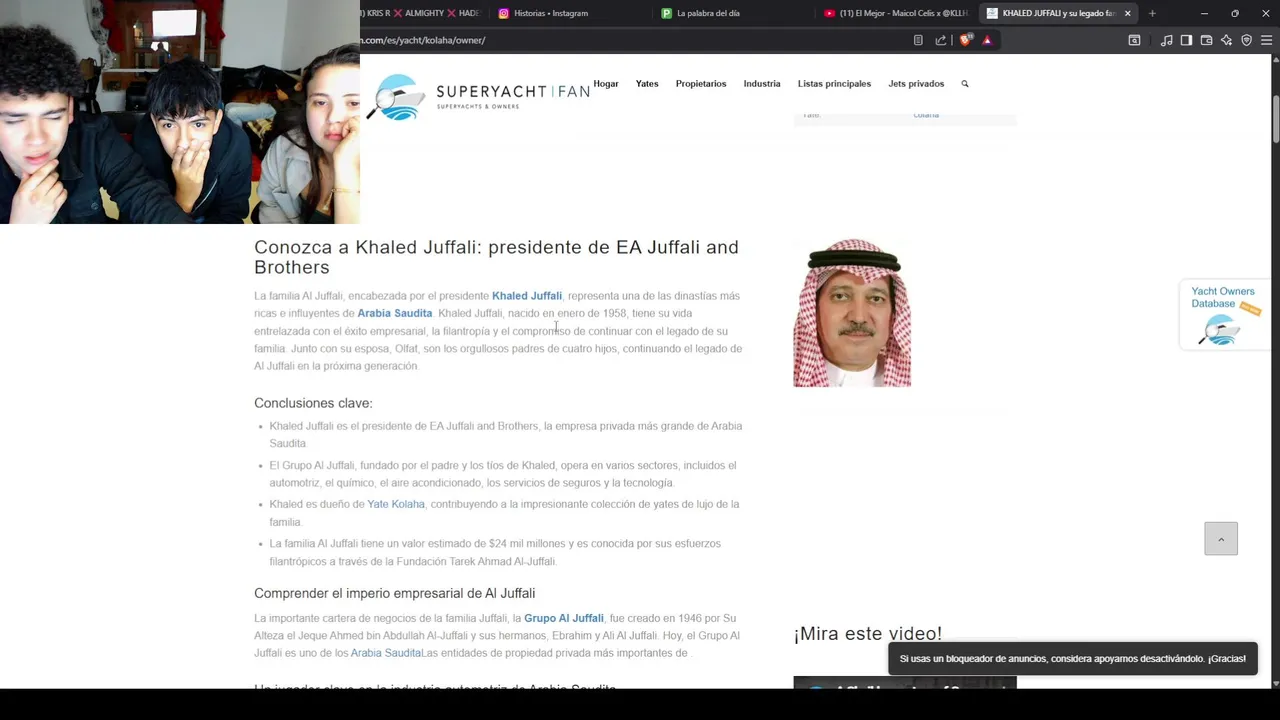The width and height of the screenshot is (1280, 720).
Task: Click the Comprender el imperio empresarial heading
Action: (x=394, y=593)
